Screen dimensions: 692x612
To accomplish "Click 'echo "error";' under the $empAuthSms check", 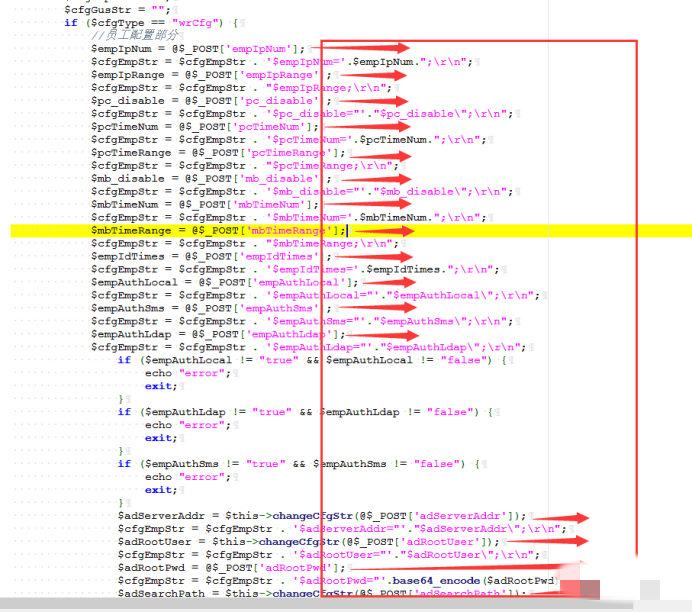I will click(x=188, y=478).
